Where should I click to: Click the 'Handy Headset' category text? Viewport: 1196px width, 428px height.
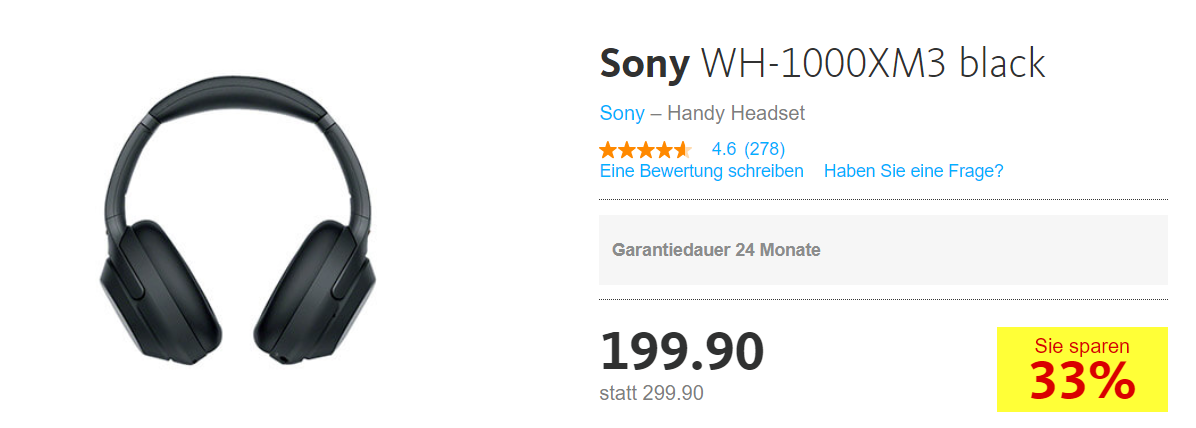[736, 113]
